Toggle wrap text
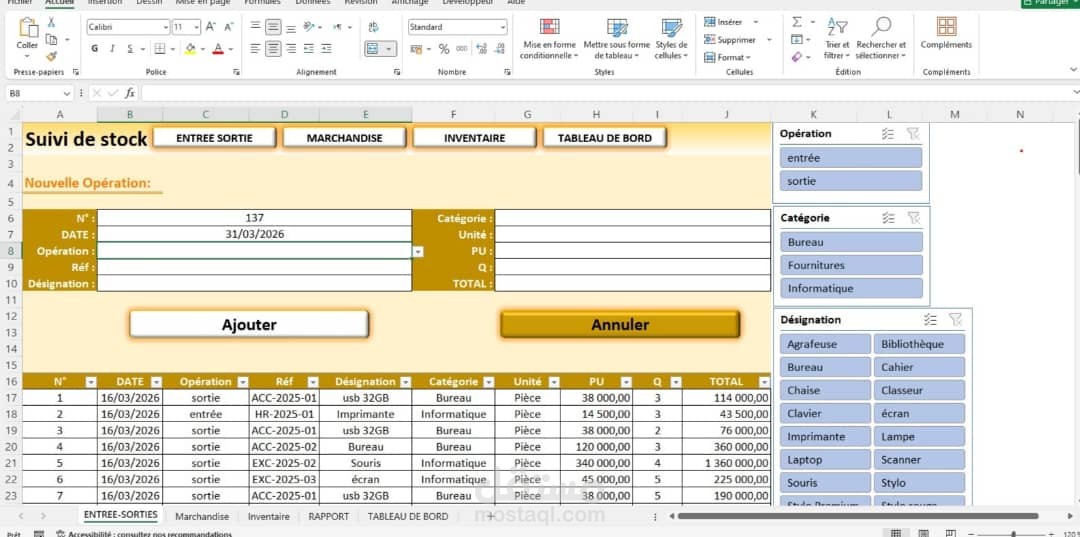This screenshot has height=537, width=1080. point(373,27)
